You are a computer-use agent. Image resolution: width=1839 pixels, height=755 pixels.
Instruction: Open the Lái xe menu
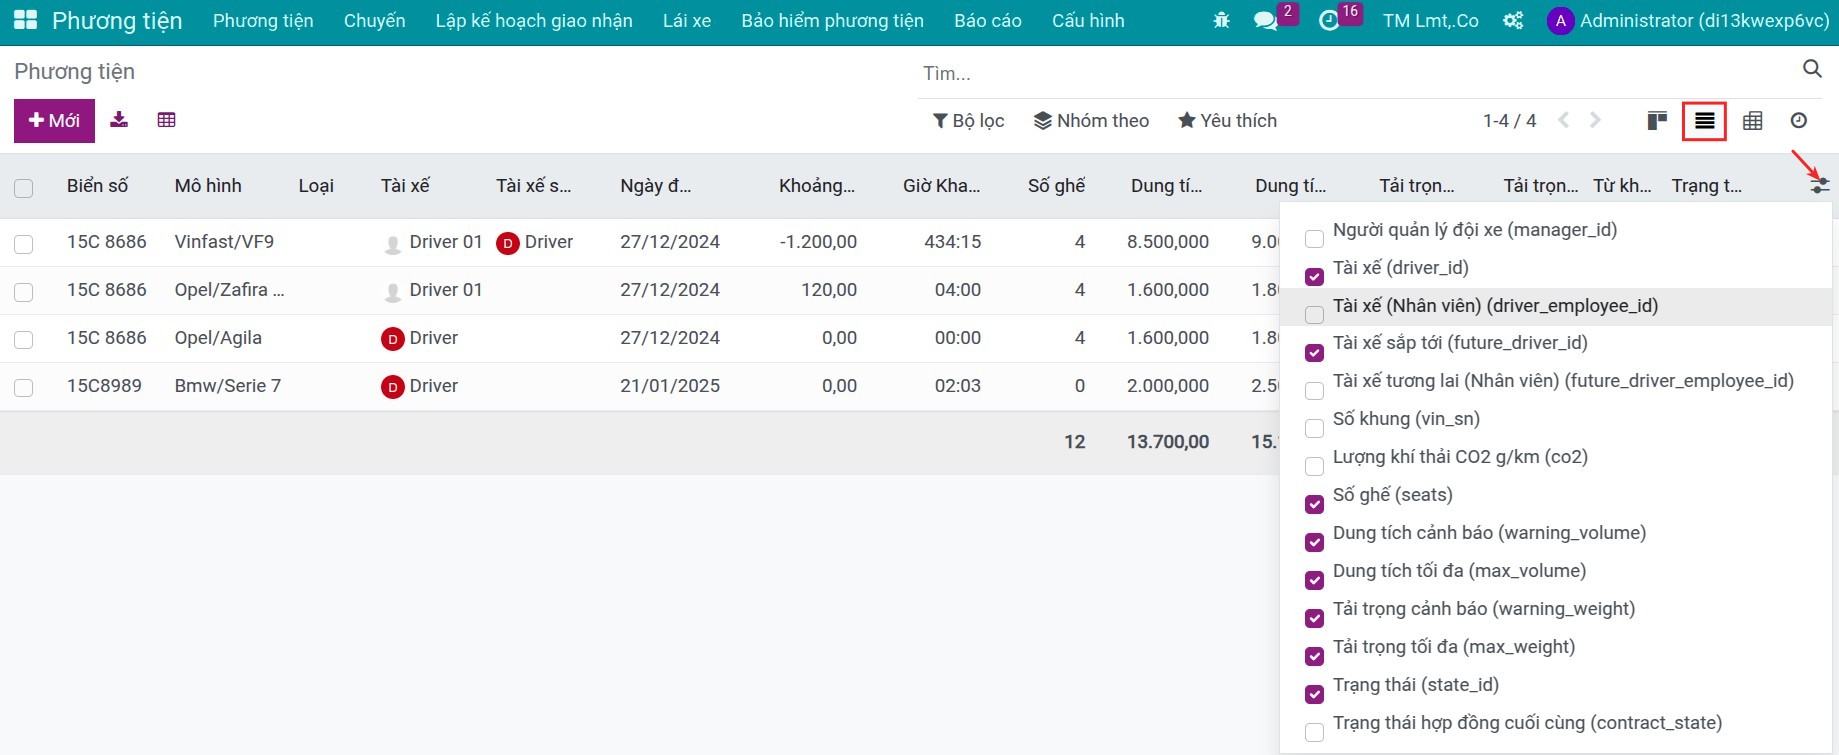pos(687,21)
